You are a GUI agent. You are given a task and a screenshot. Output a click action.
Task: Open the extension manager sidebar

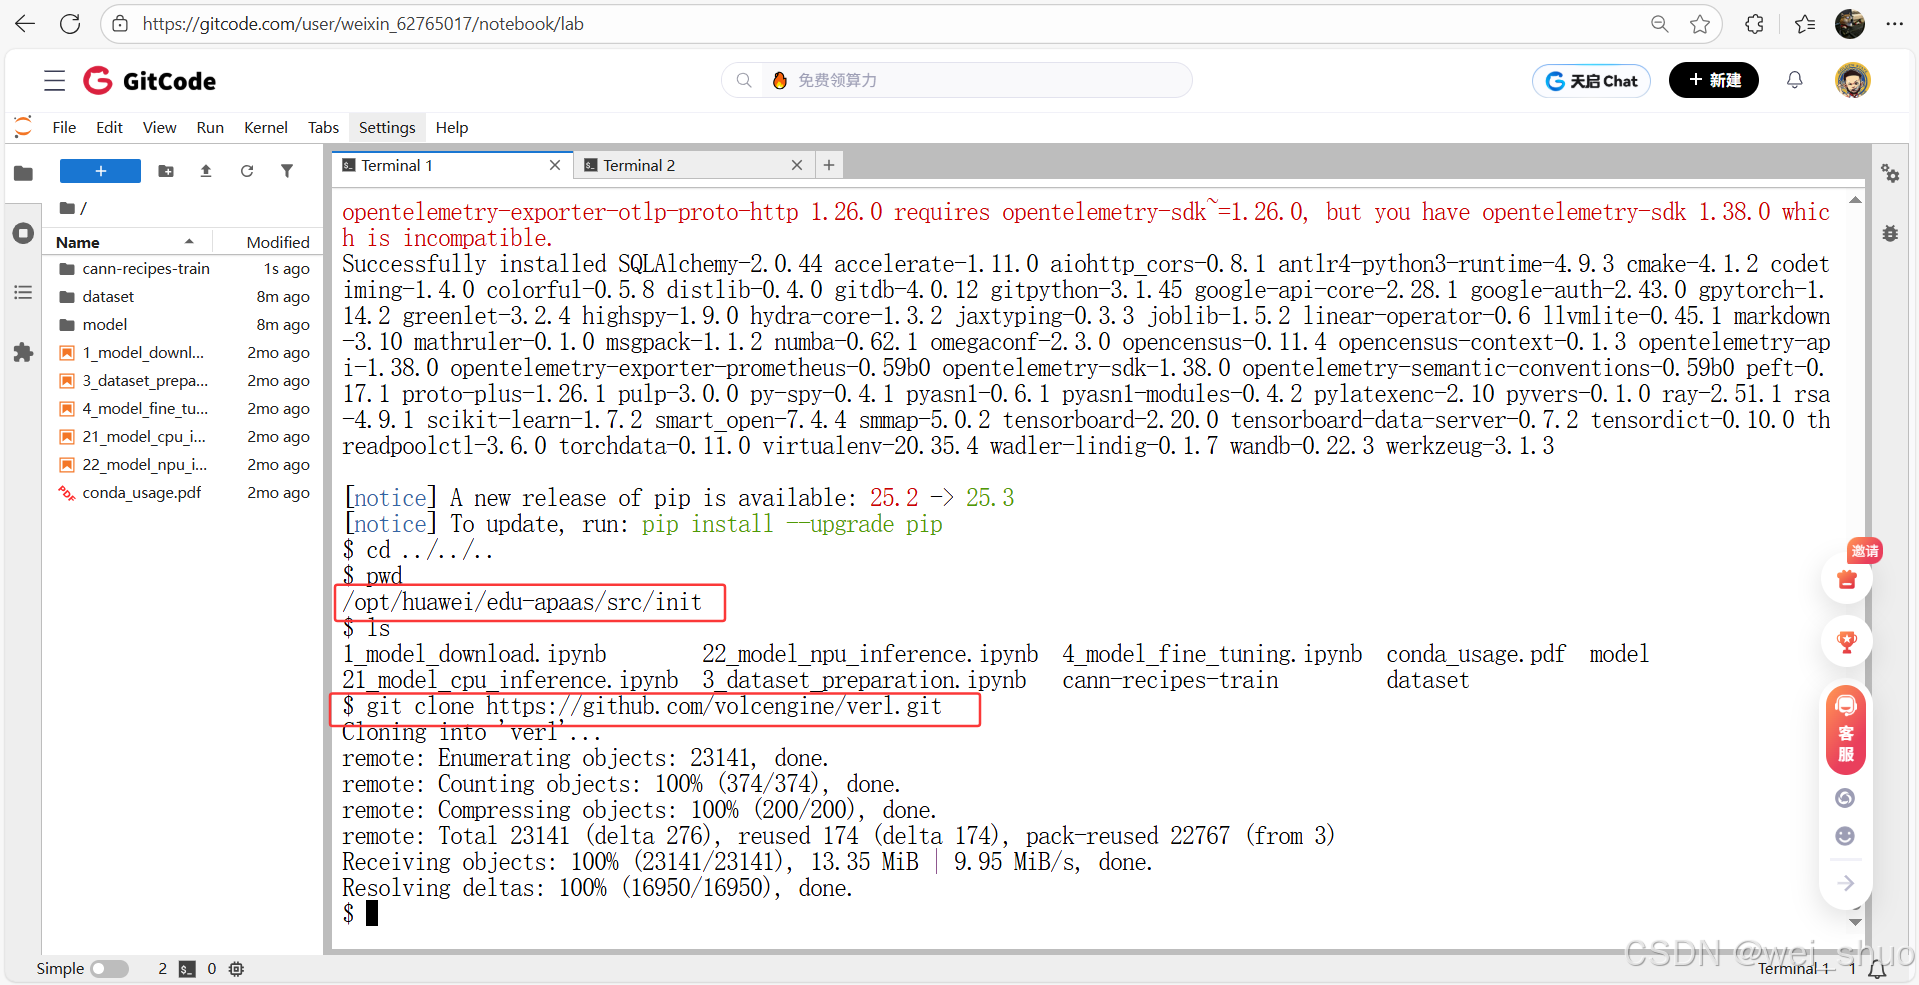(23, 352)
